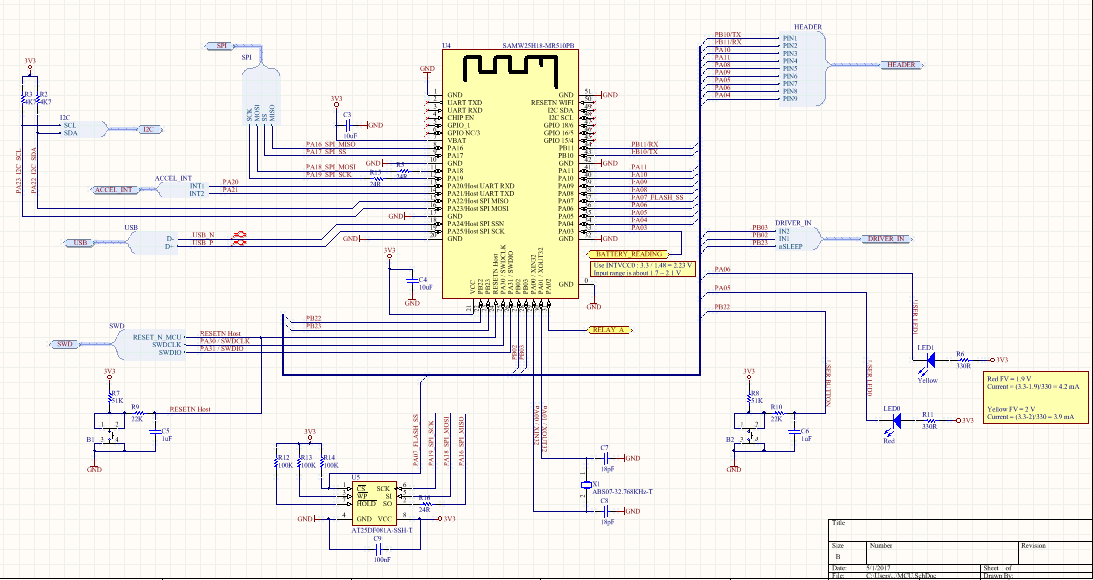Select push button B2
Viewport: 1093px width, 580px height.
[x=749, y=436]
